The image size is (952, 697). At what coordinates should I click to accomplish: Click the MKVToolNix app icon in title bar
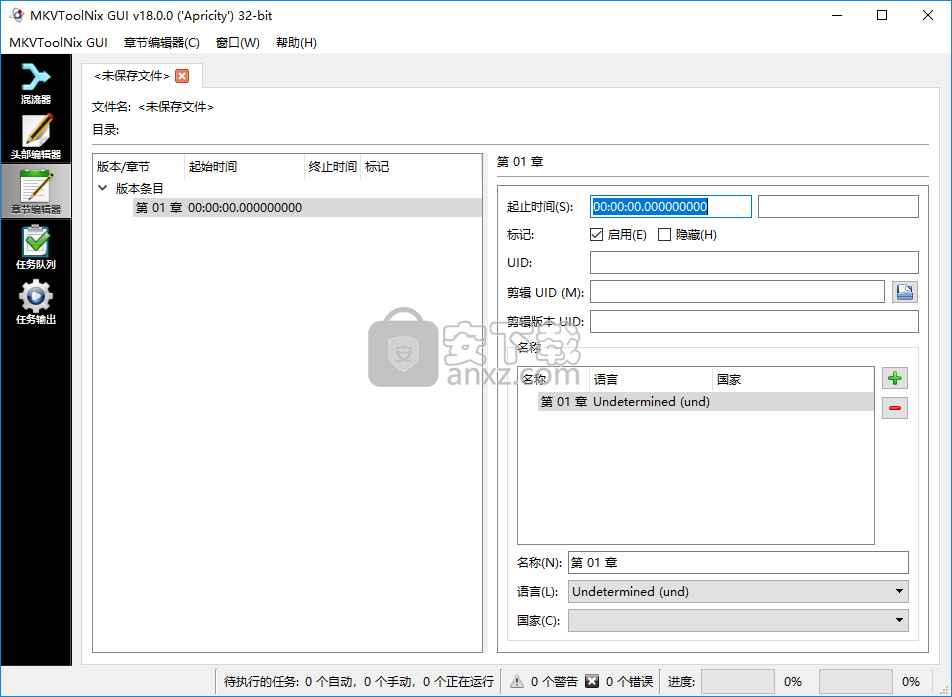(16, 15)
